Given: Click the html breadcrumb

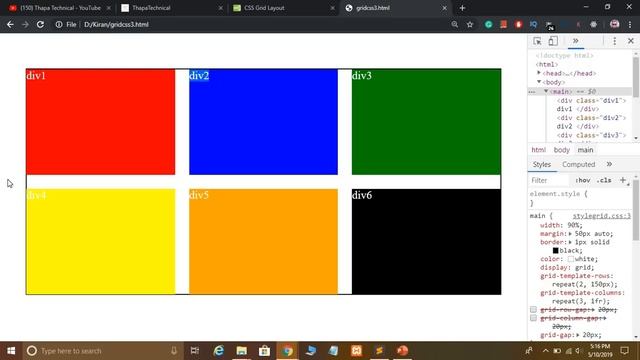Looking at the screenshot, I should (x=538, y=150).
